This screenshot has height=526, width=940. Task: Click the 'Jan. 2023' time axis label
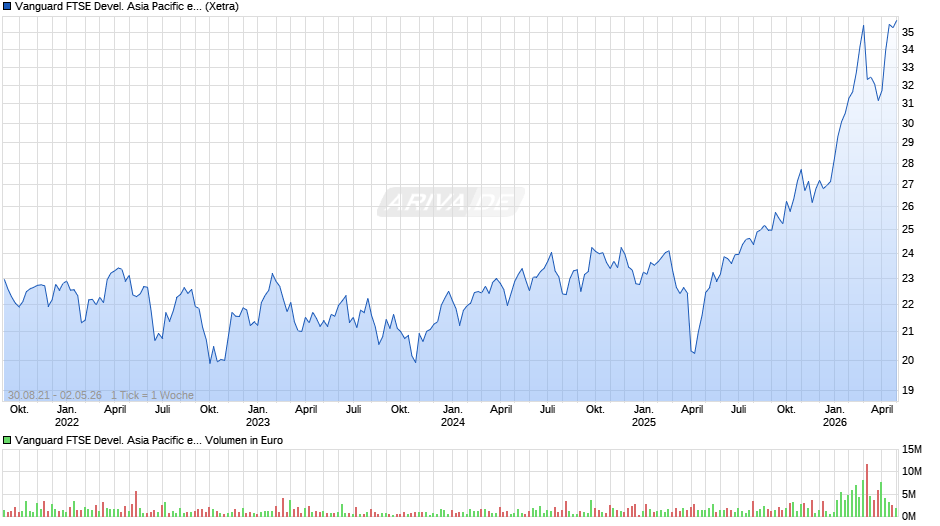(x=258, y=416)
